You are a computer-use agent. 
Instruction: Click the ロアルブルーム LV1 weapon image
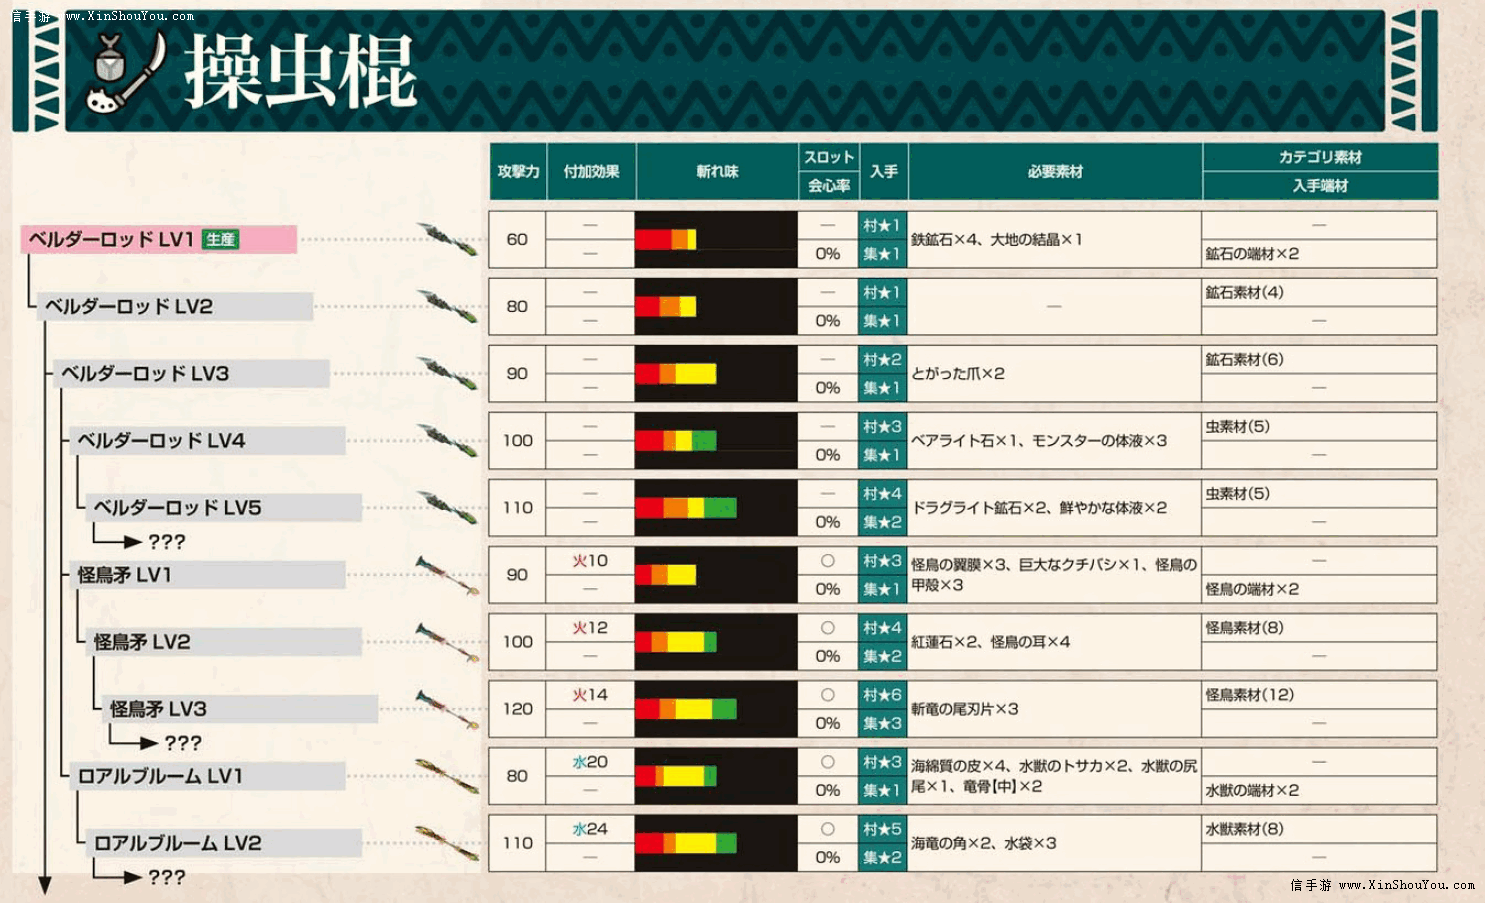[x=447, y=777]
